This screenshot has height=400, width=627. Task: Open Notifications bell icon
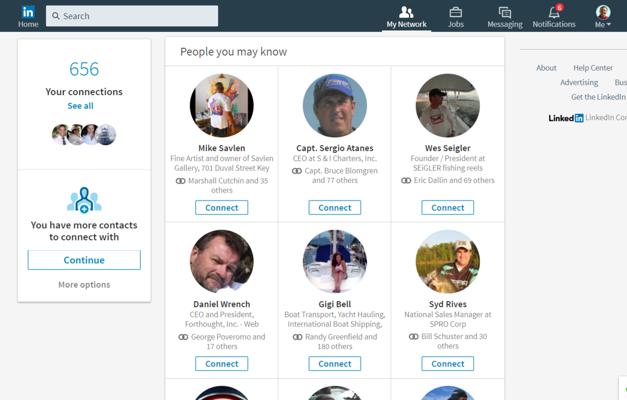tap(554, 12)
